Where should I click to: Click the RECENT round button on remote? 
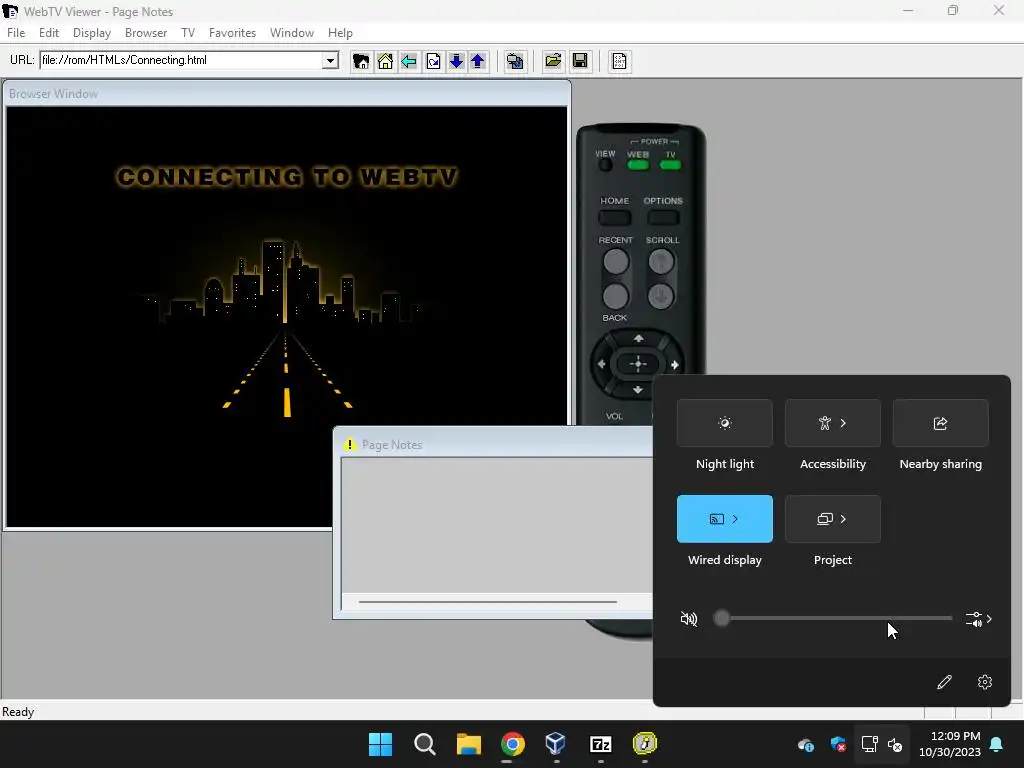tap(616, 262)
